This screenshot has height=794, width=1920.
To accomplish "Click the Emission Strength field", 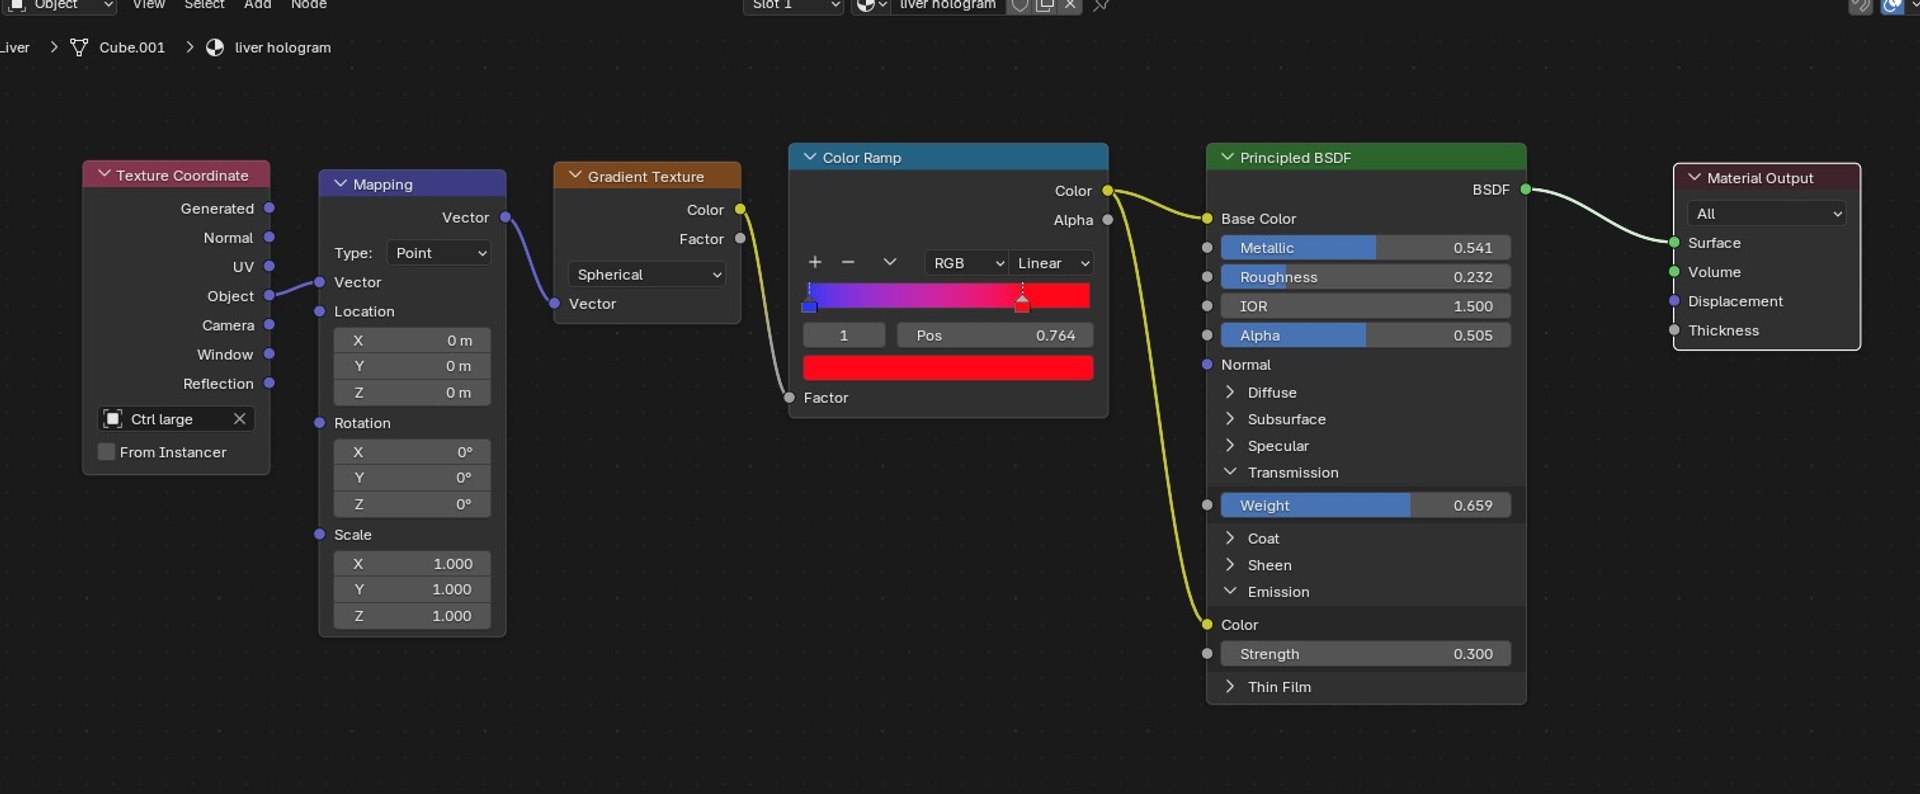I will pyautogui.click(x=1366, y=654).
